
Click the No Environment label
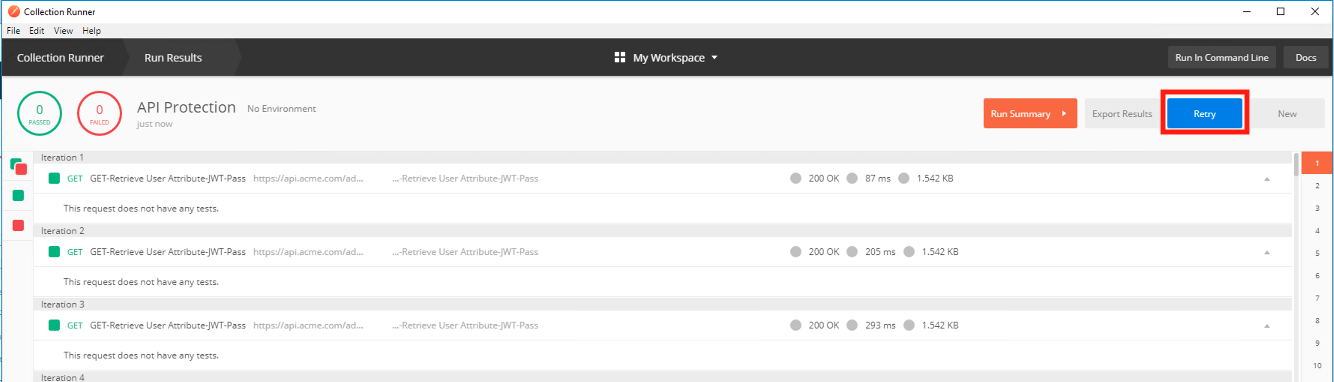[x=281, y=108]
